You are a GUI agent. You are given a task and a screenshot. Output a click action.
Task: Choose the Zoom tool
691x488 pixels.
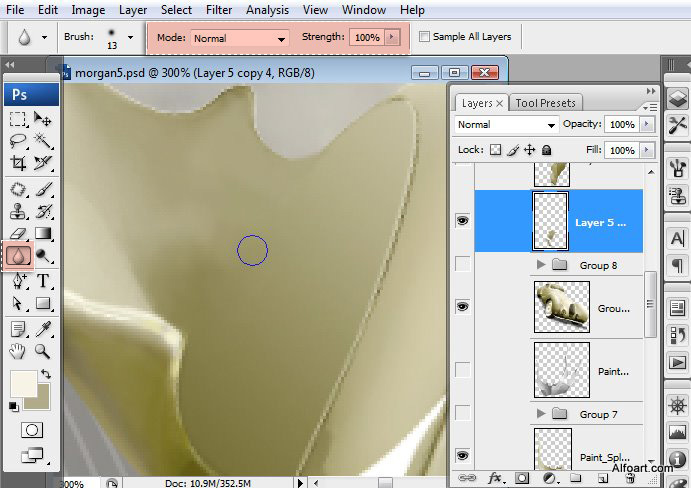pos(44,351)
